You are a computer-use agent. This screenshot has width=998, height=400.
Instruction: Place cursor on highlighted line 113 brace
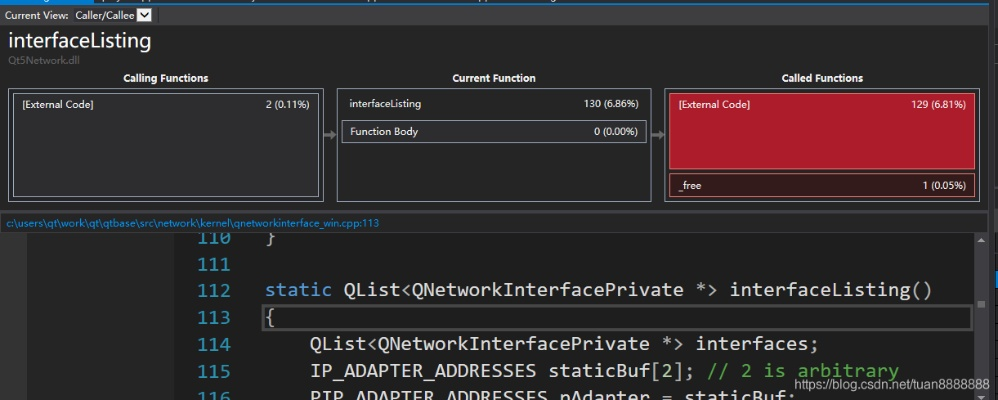tap(270, 317)
